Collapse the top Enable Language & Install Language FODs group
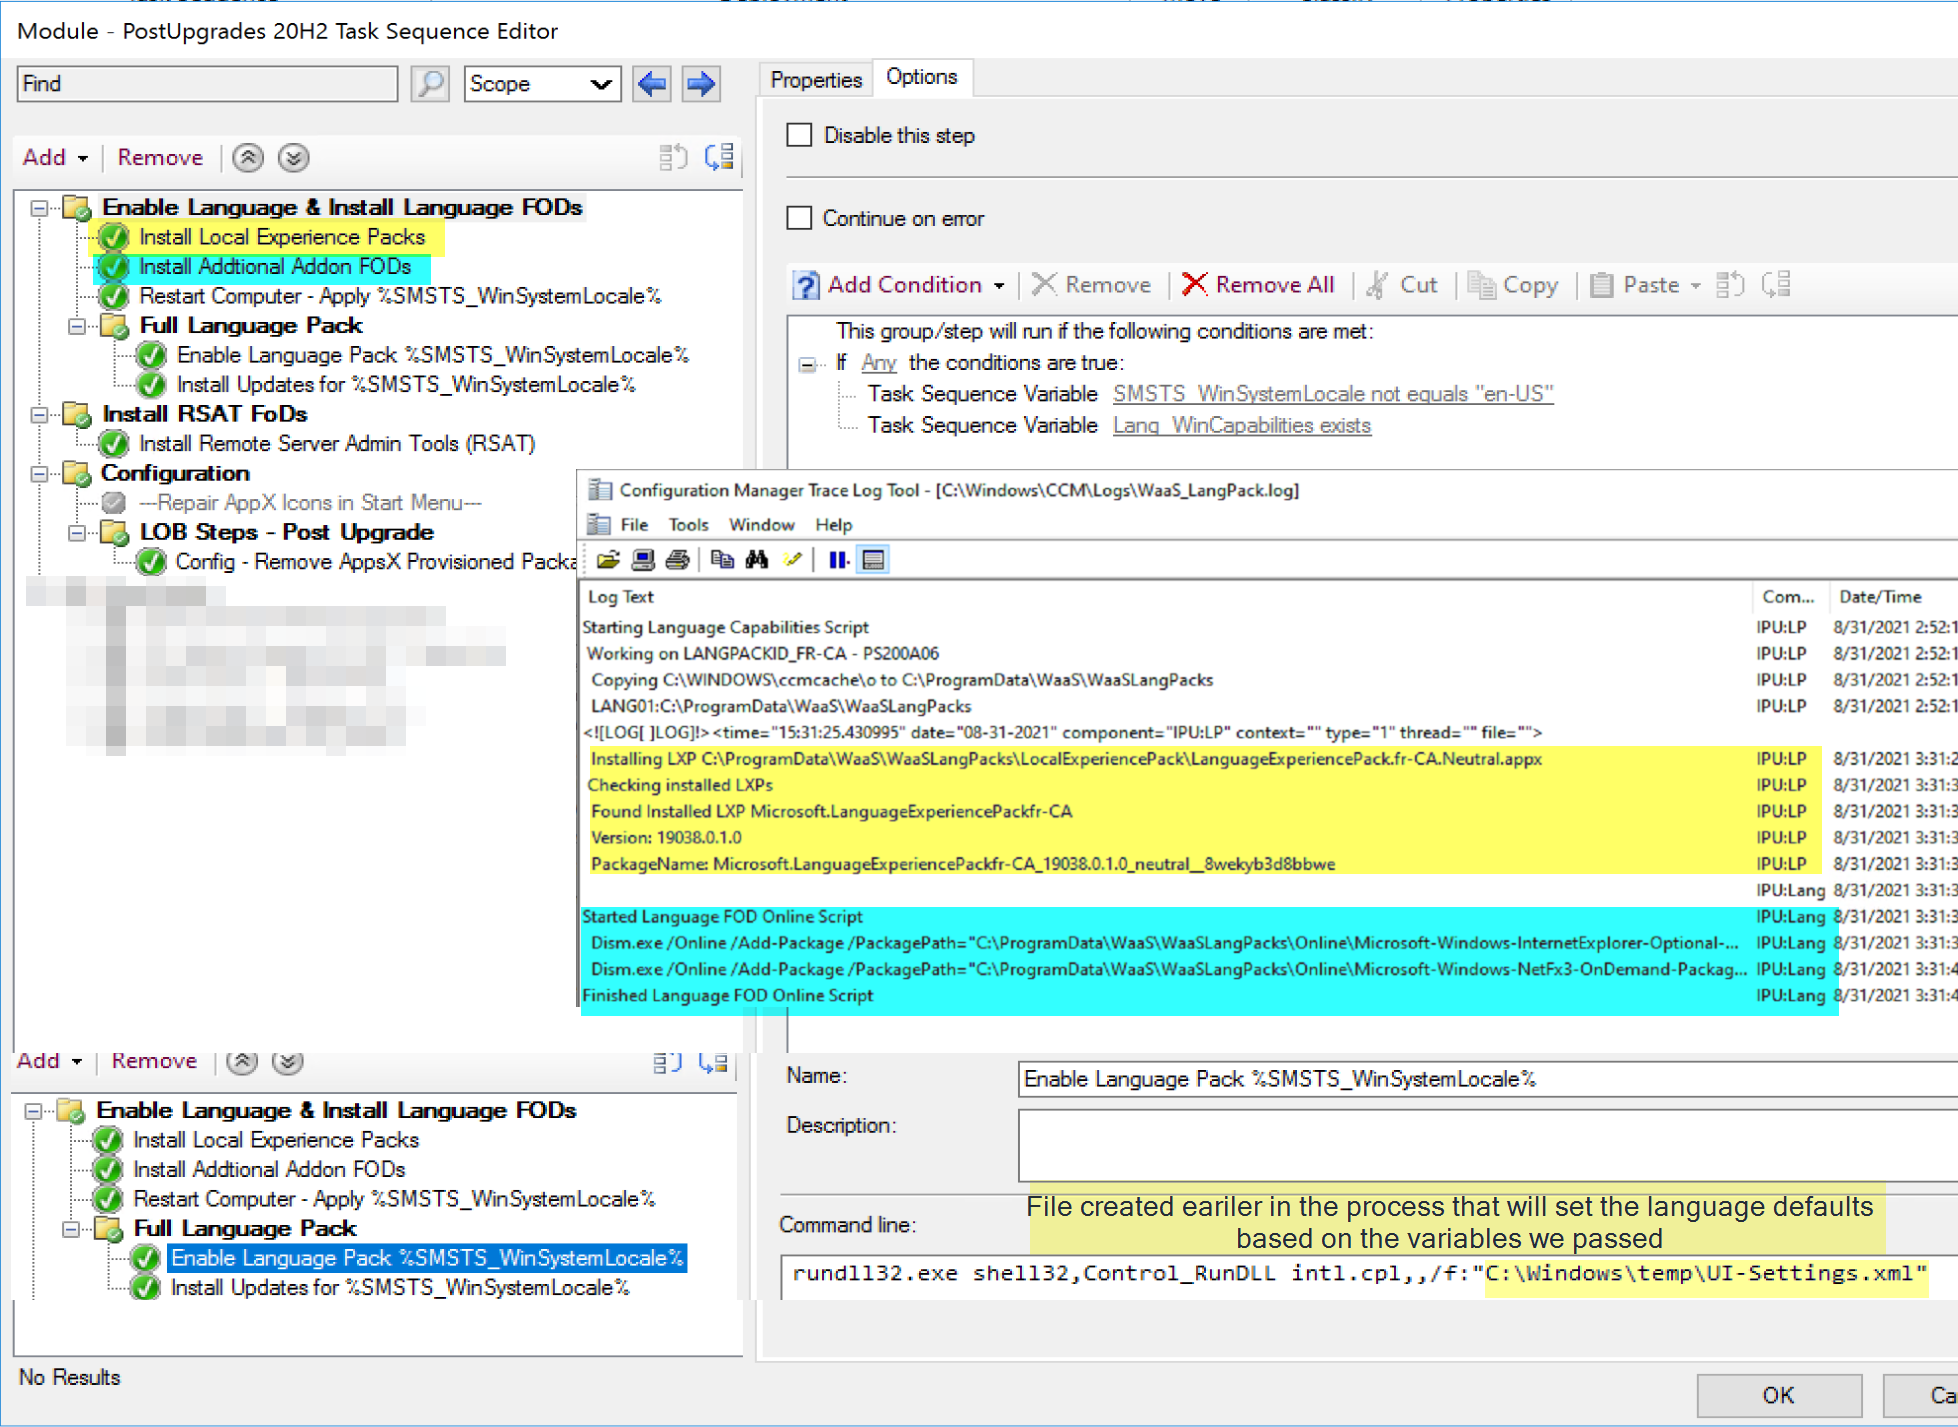Viewport: 1958px width, 1427px height. 39,208
